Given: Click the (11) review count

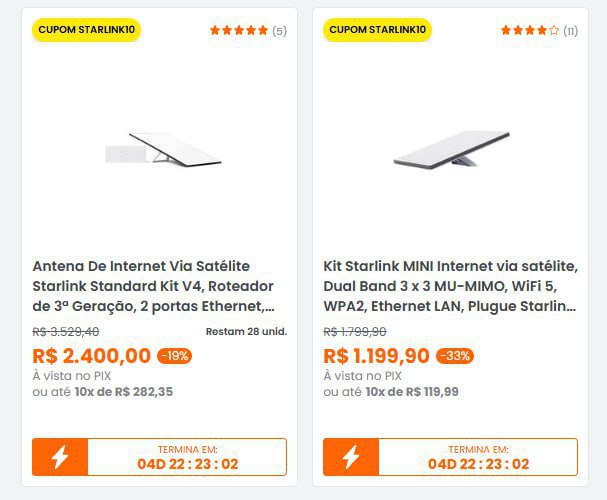Looking at the screenshot, I should click(x=570, y=31).
